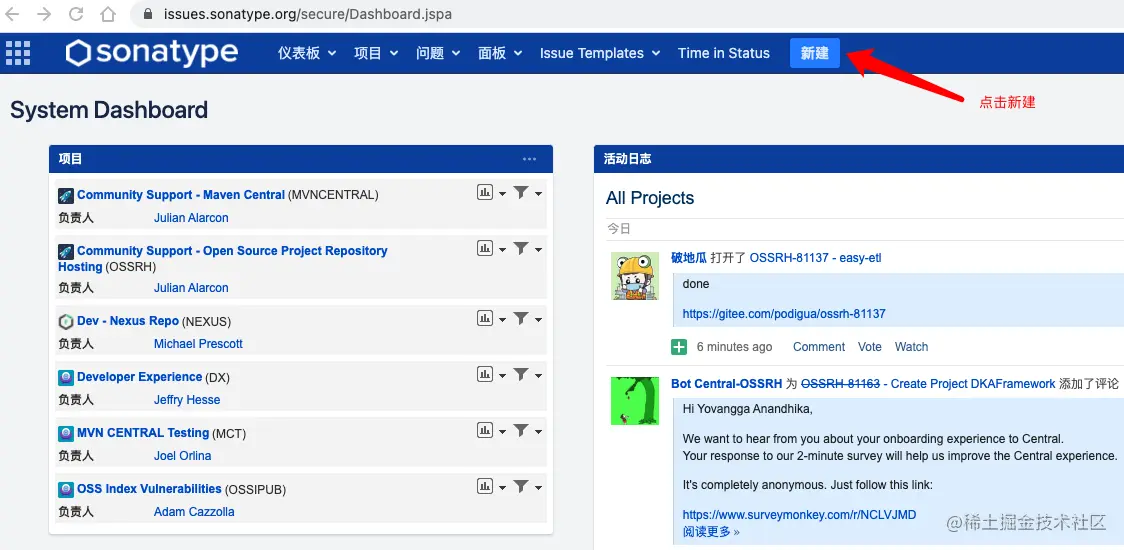Click the blue 新建 create button
The image size is (1124, 550).
click(814, 53)
